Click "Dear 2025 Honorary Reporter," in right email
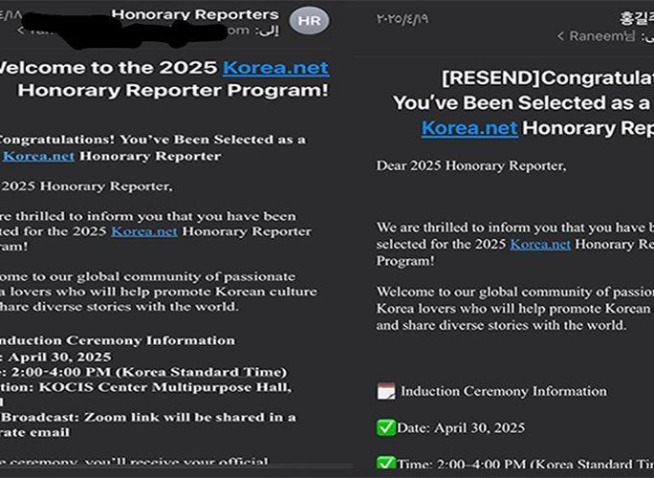Viewport: 654px width, 478px height. pyautogui.click(x=471, y=166)
